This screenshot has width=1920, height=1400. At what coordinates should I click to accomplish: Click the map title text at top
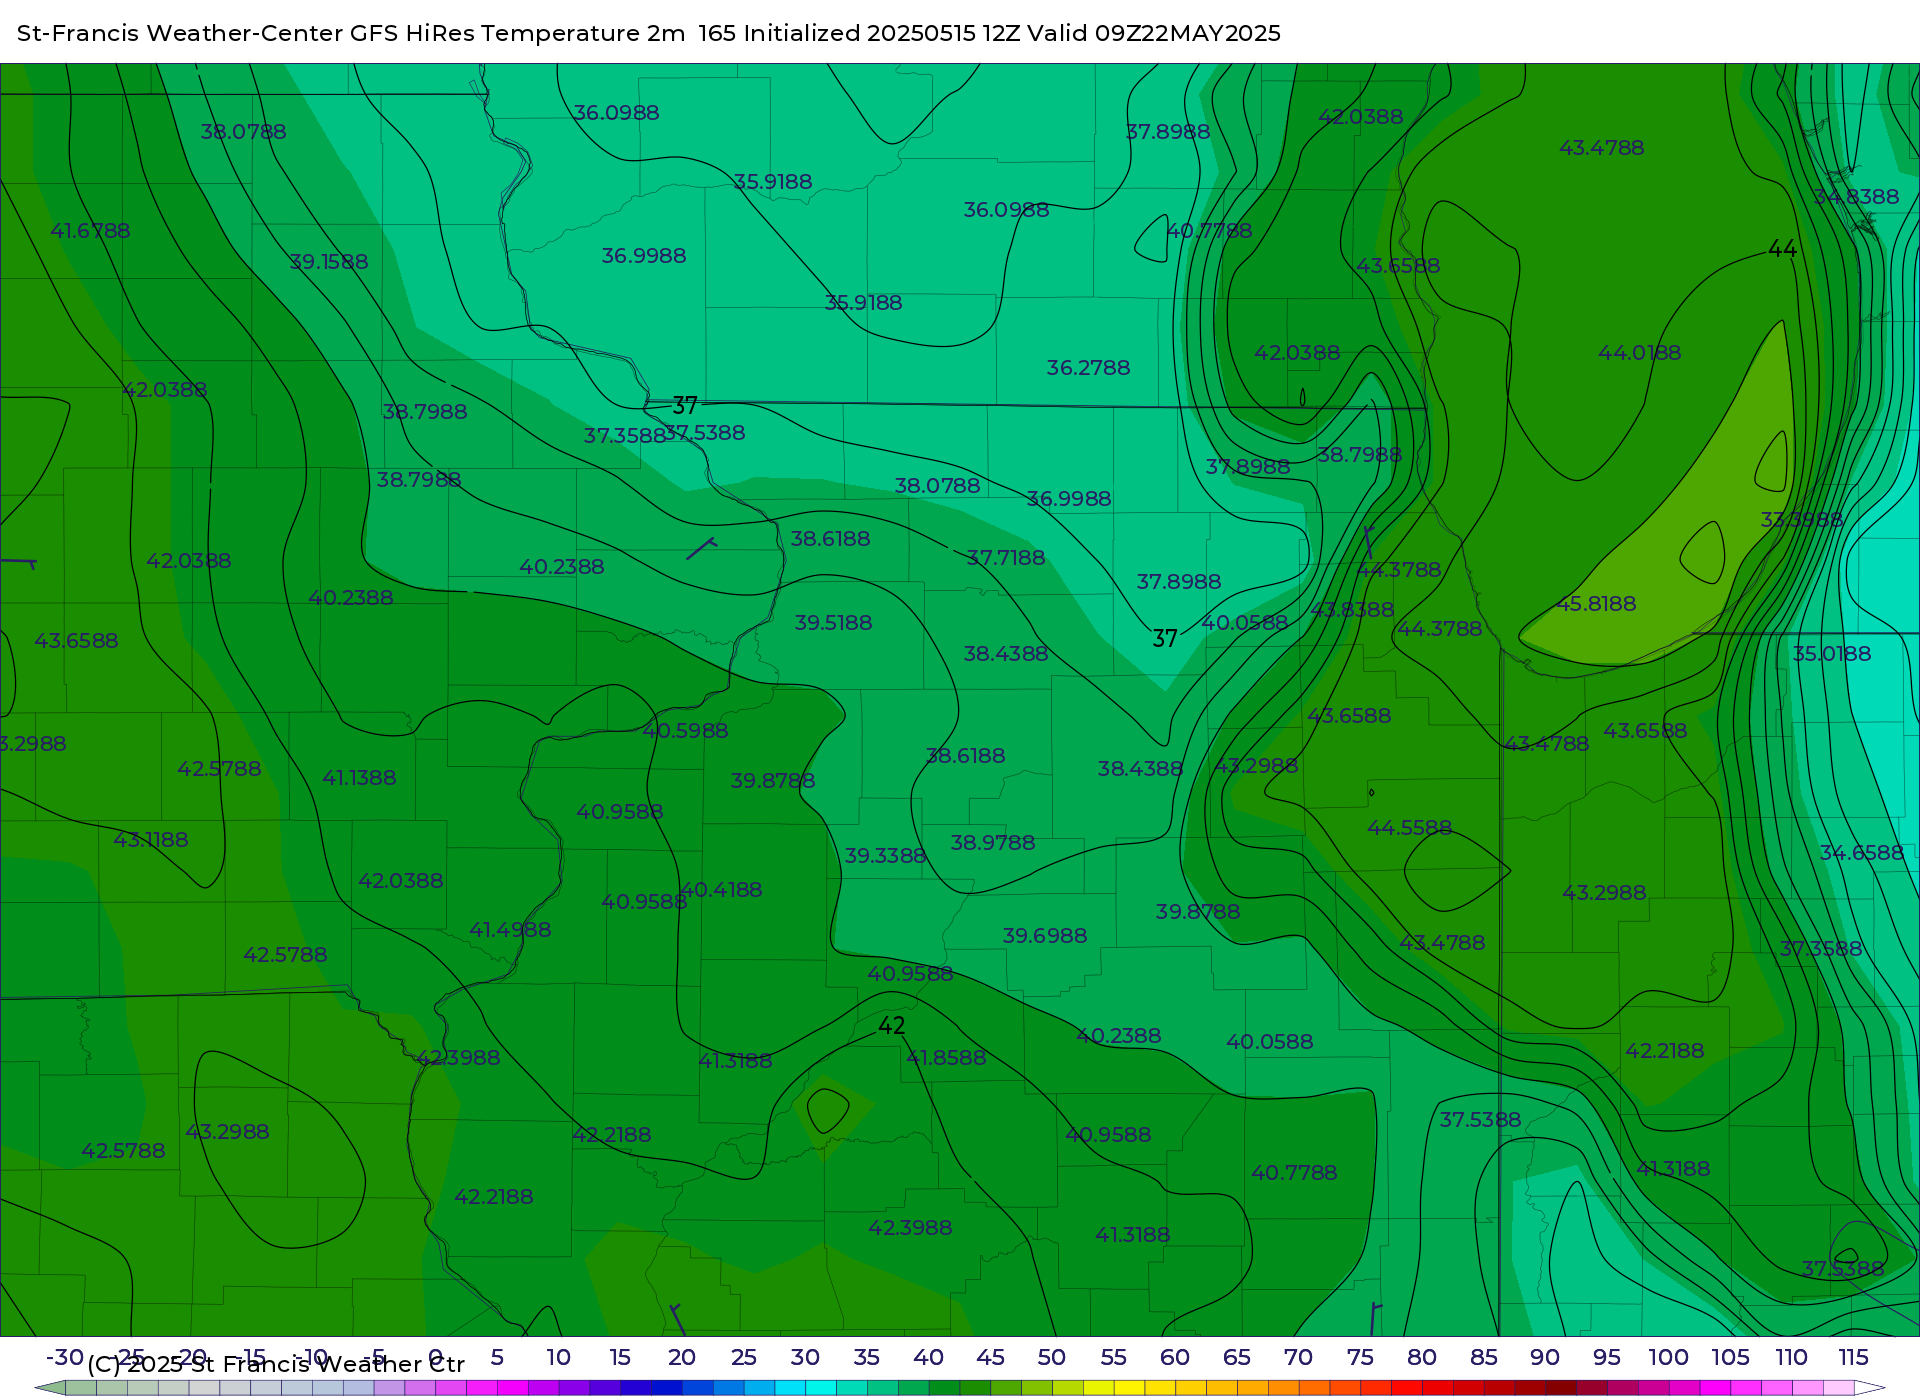click(649, 33)
